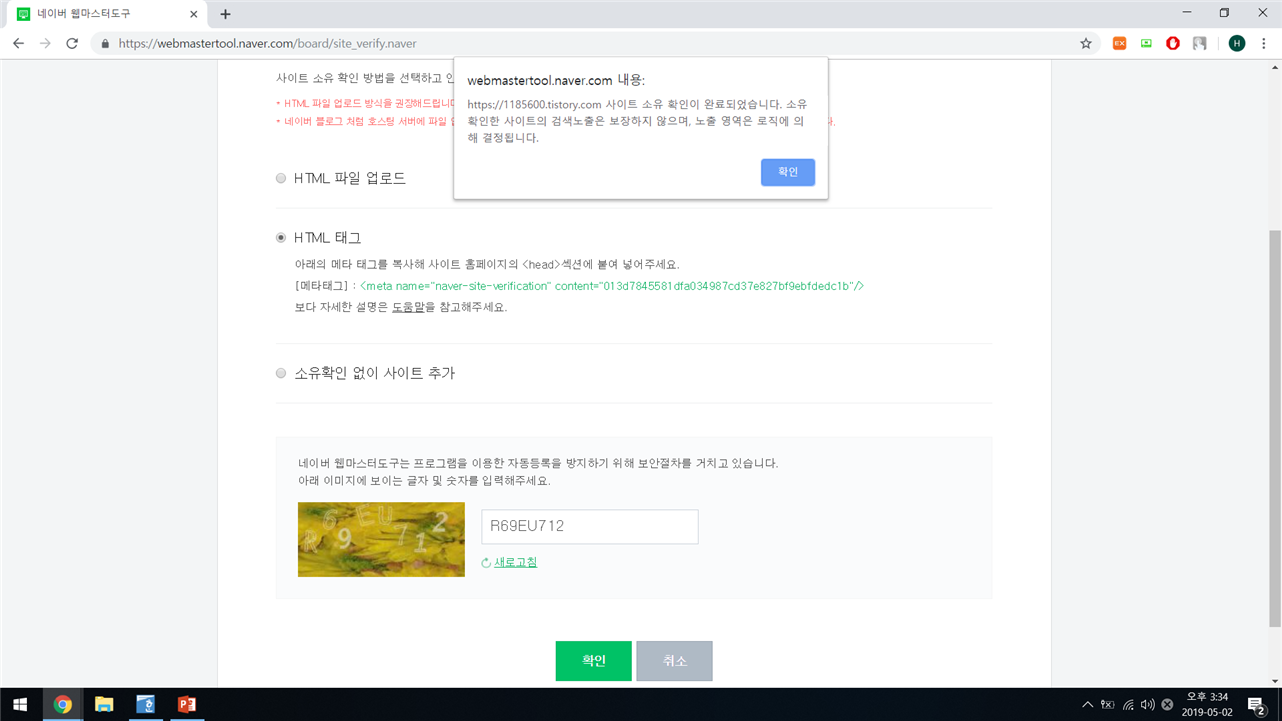
Task: Close the 네이버 웹마스터도구 tab
Action: 194,14
